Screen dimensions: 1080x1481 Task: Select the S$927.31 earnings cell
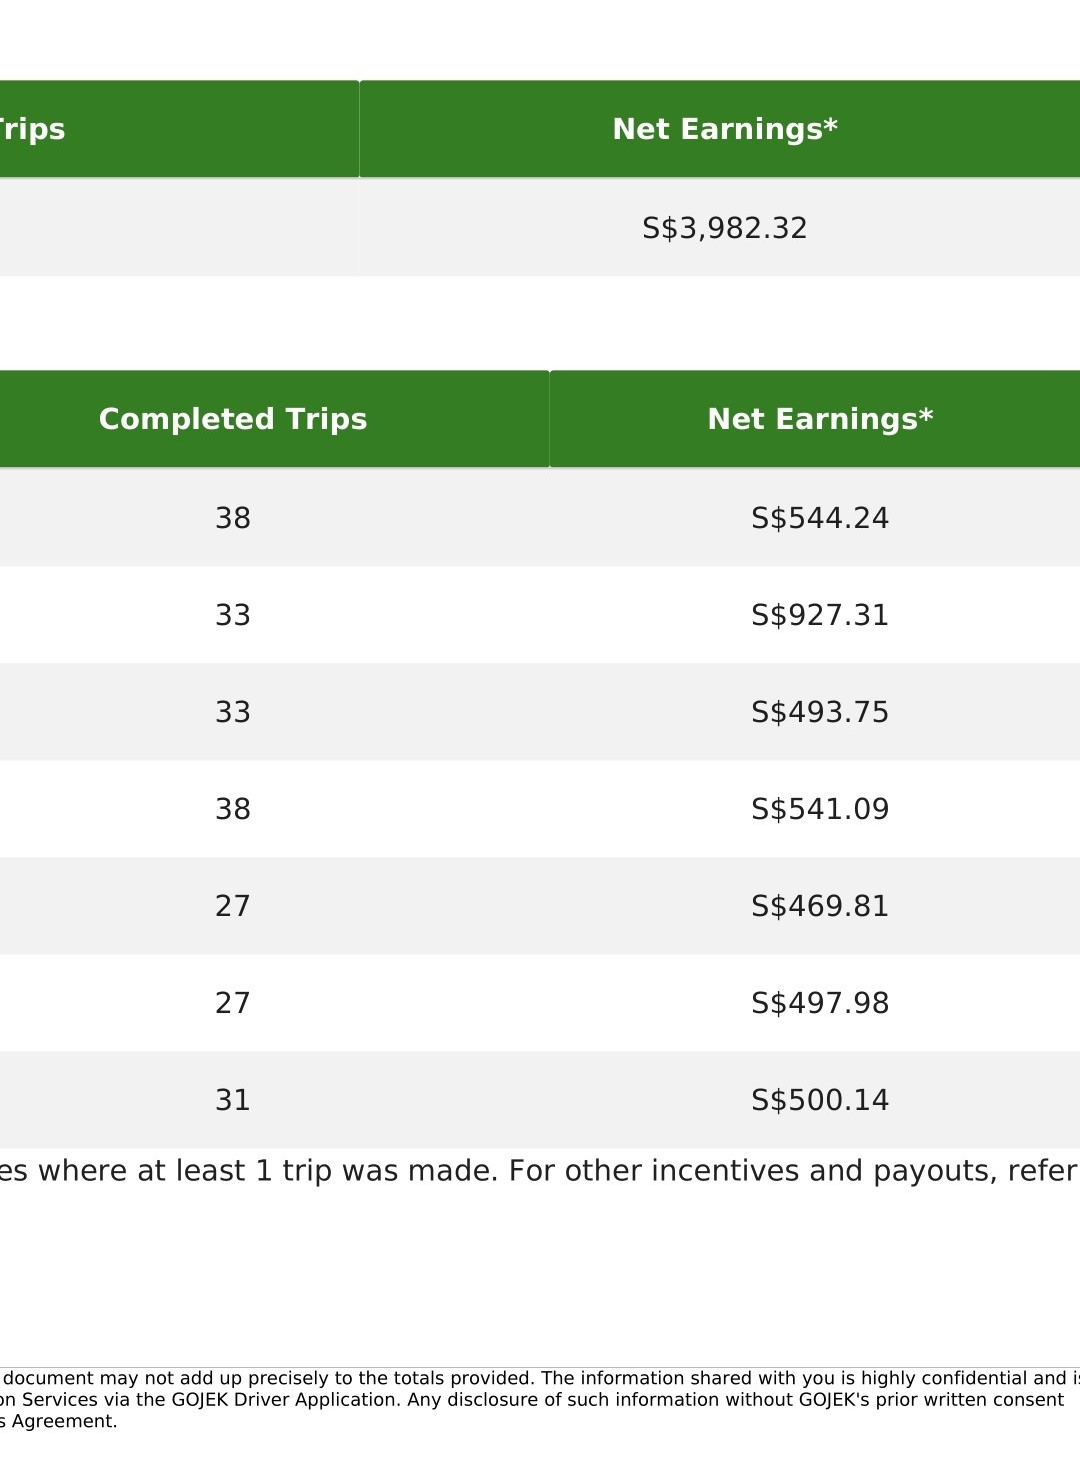pos(815,615)
